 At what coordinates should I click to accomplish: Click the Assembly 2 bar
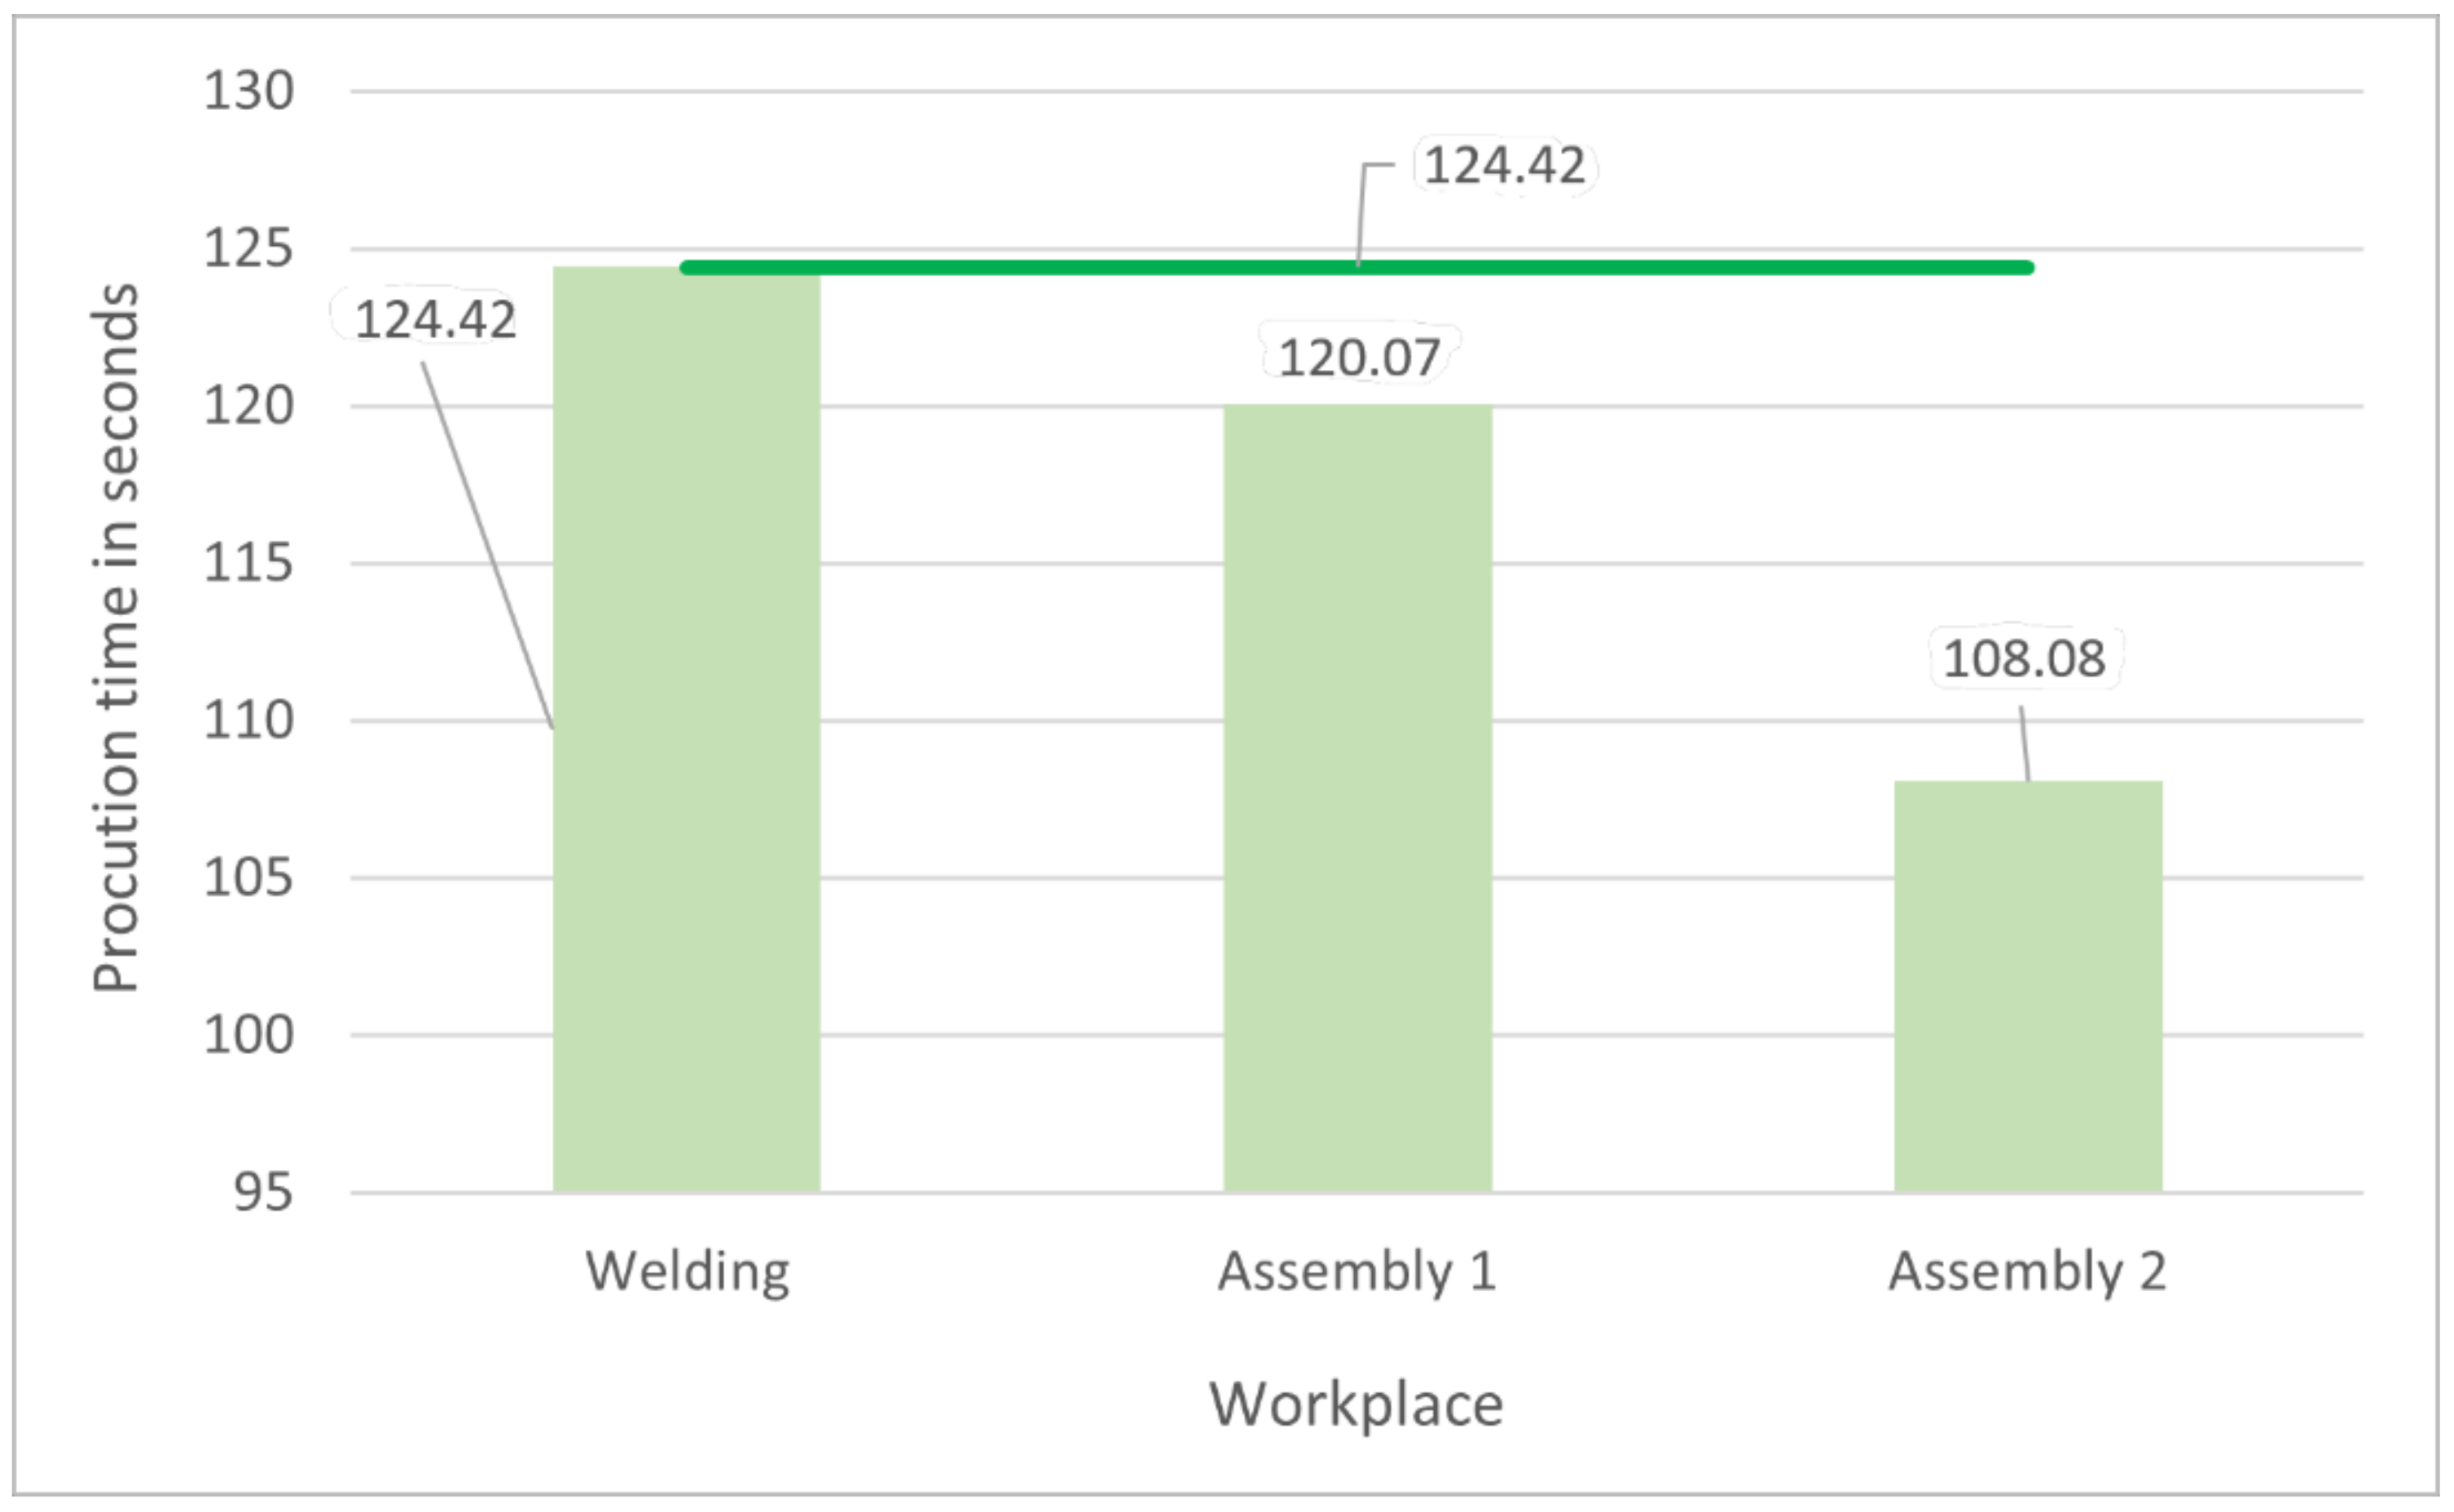(2028, 985)
